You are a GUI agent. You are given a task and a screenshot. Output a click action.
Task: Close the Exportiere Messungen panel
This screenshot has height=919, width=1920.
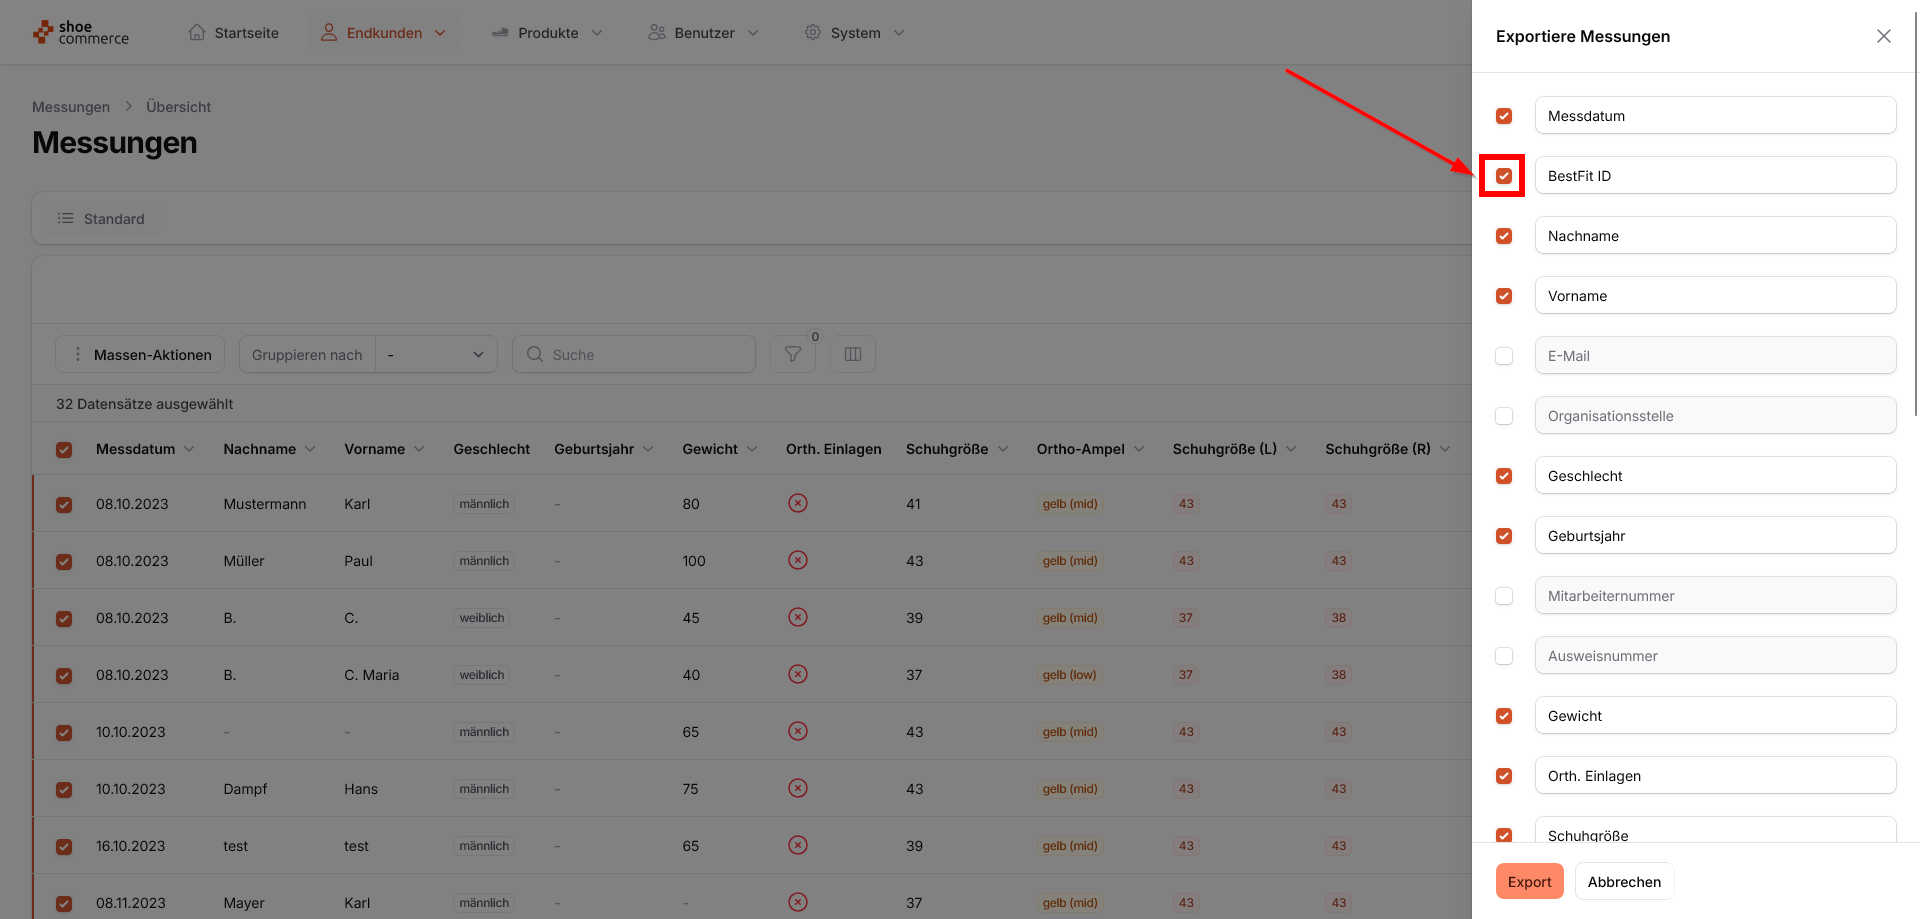1883,36
